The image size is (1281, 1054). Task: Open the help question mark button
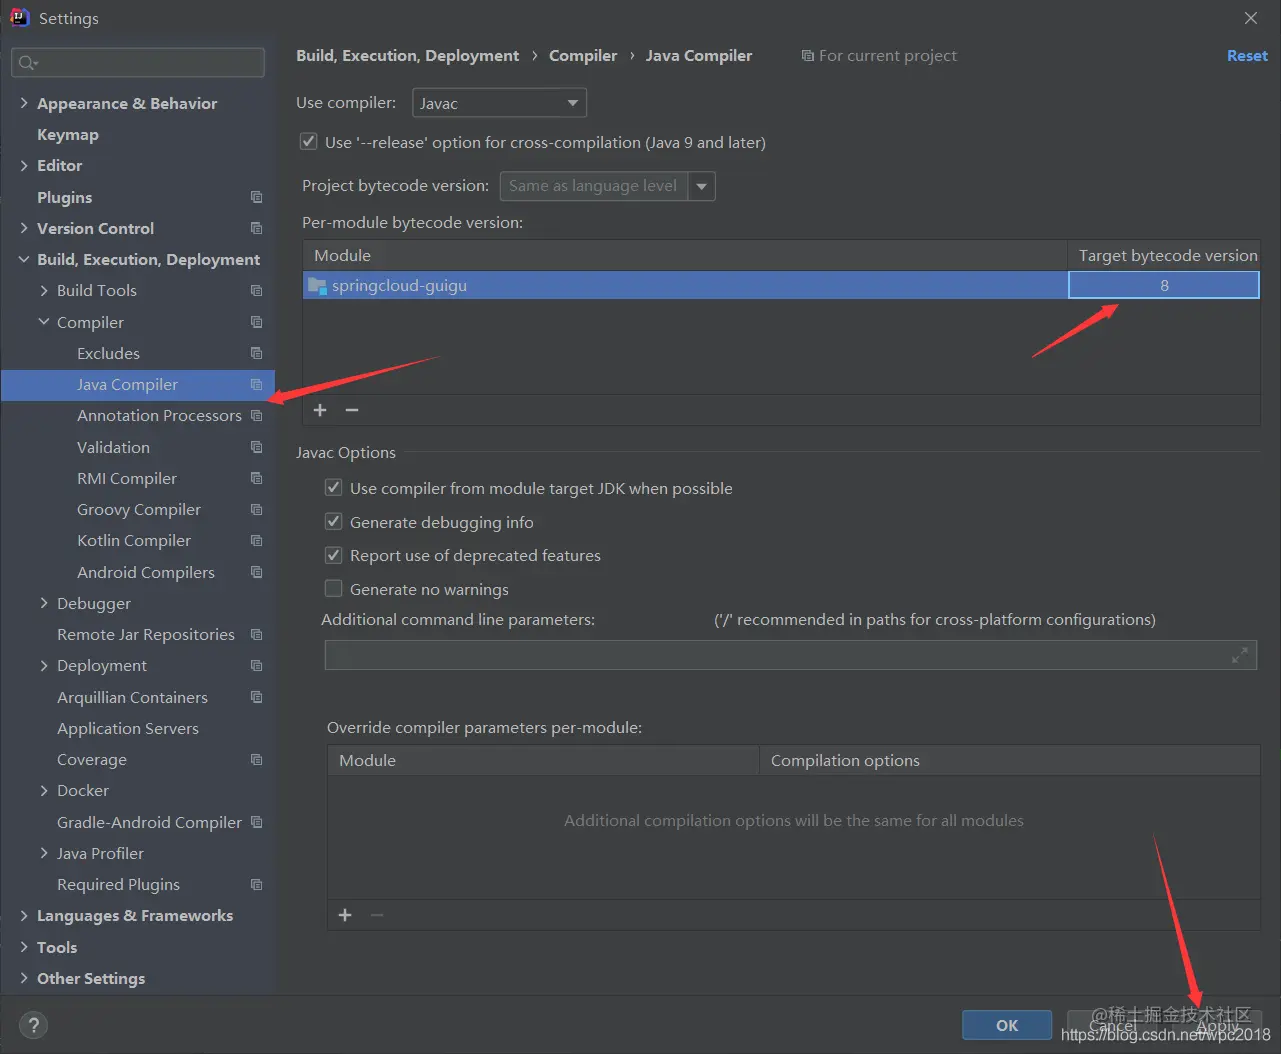tap(33, 1025)
